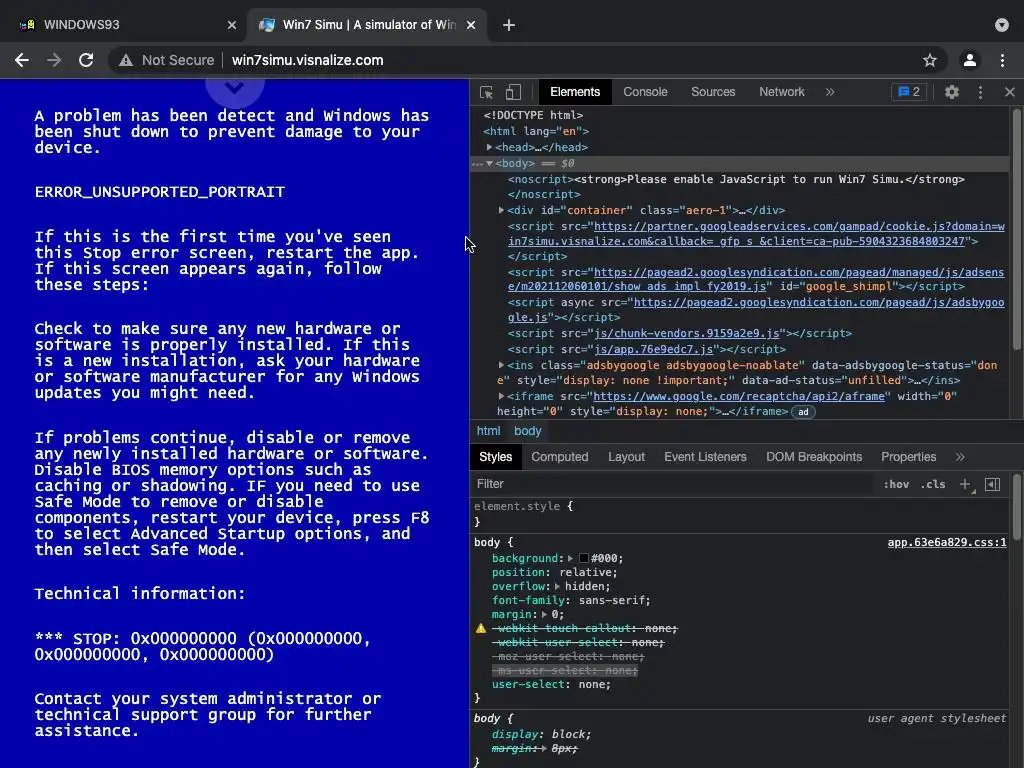Toggle the .cls class editor button
The height and width of the screenshot is (768, 1024).
tap(933, 484)
